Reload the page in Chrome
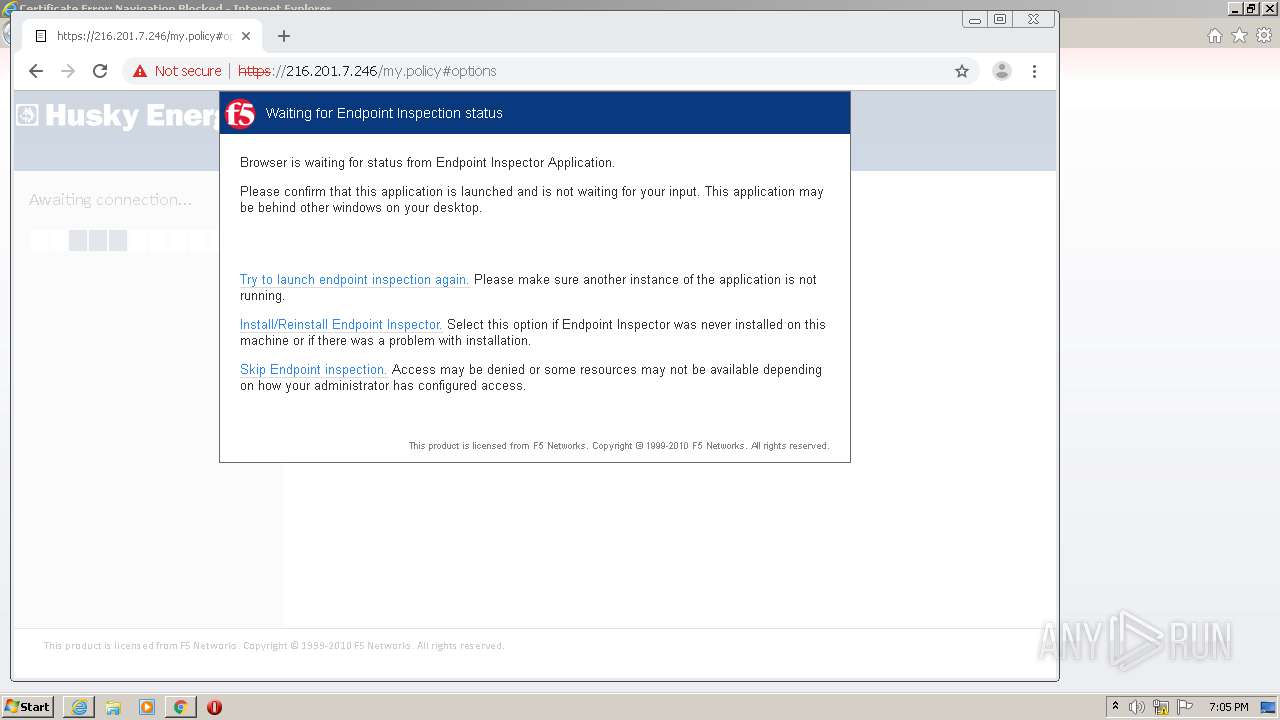Screen dimensions: 1280x720 pyautogui.click(x=100, y=71)
